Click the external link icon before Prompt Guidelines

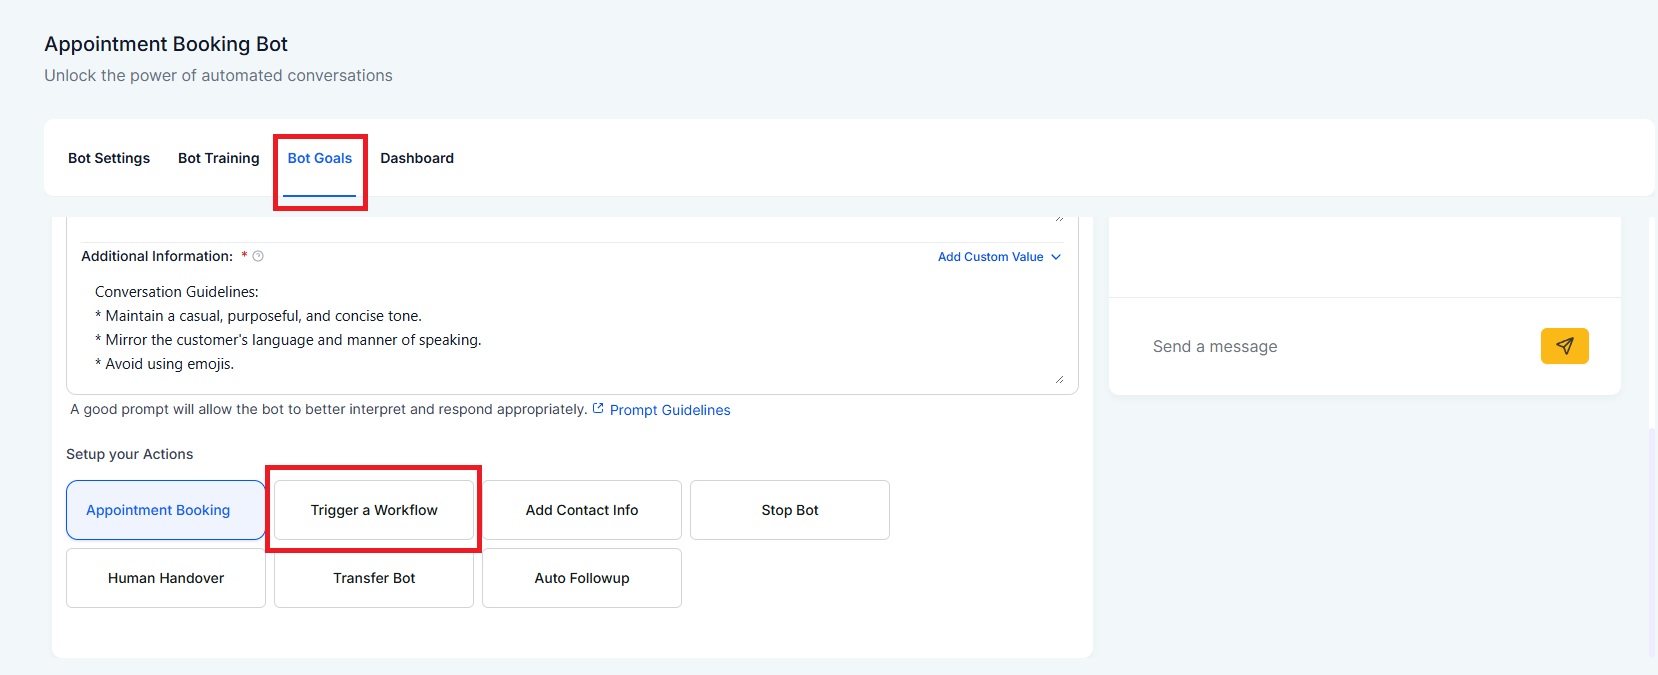[598, 409]
